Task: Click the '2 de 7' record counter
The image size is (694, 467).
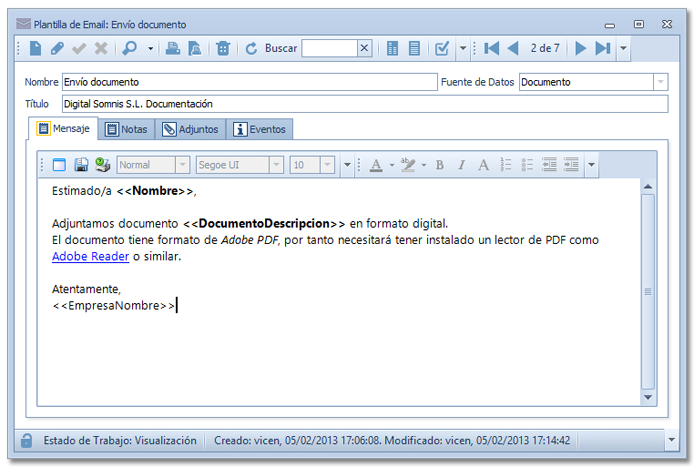Action: coord(545,48)
